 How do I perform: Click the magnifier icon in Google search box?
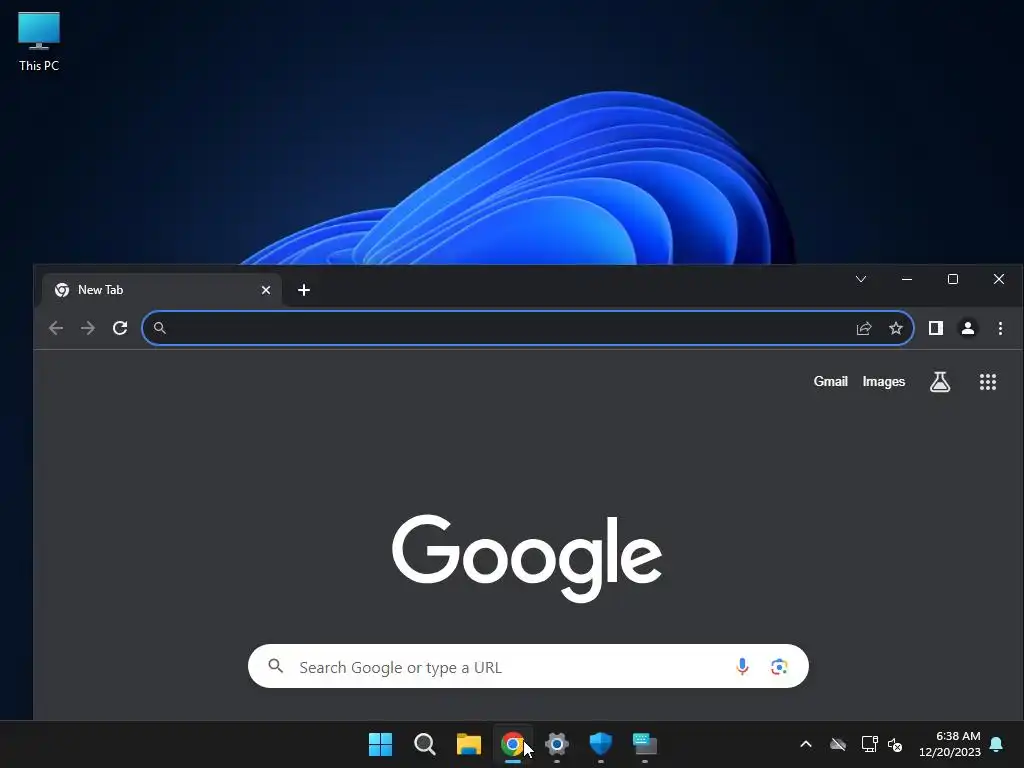pos(276,666)
